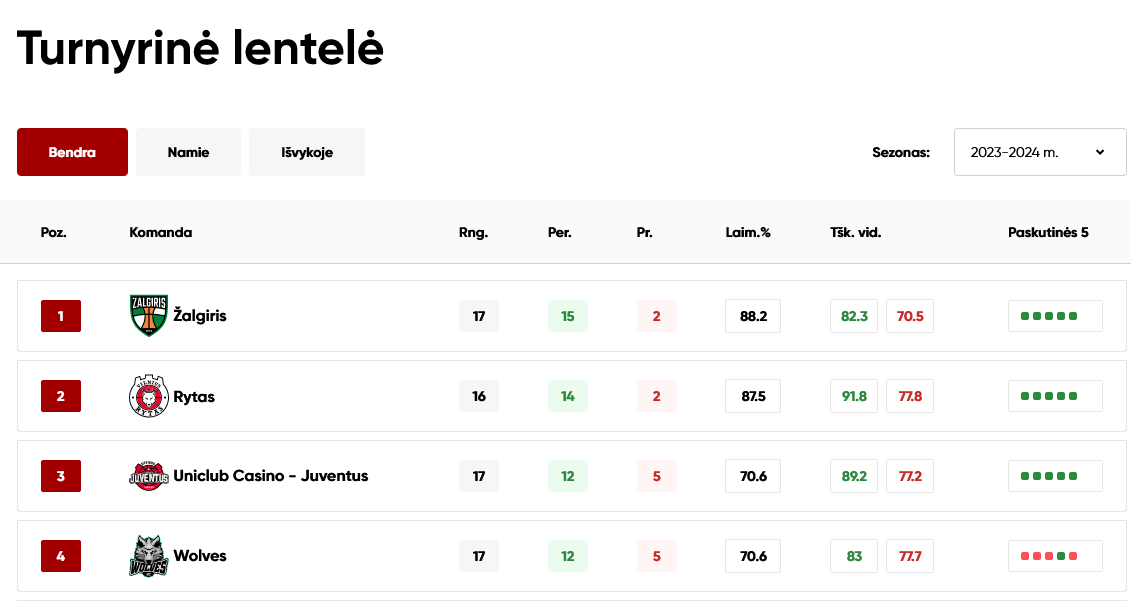
Task: Open the Sezonas 2023-2024 m. dropdown
Action: point(1039,152)
